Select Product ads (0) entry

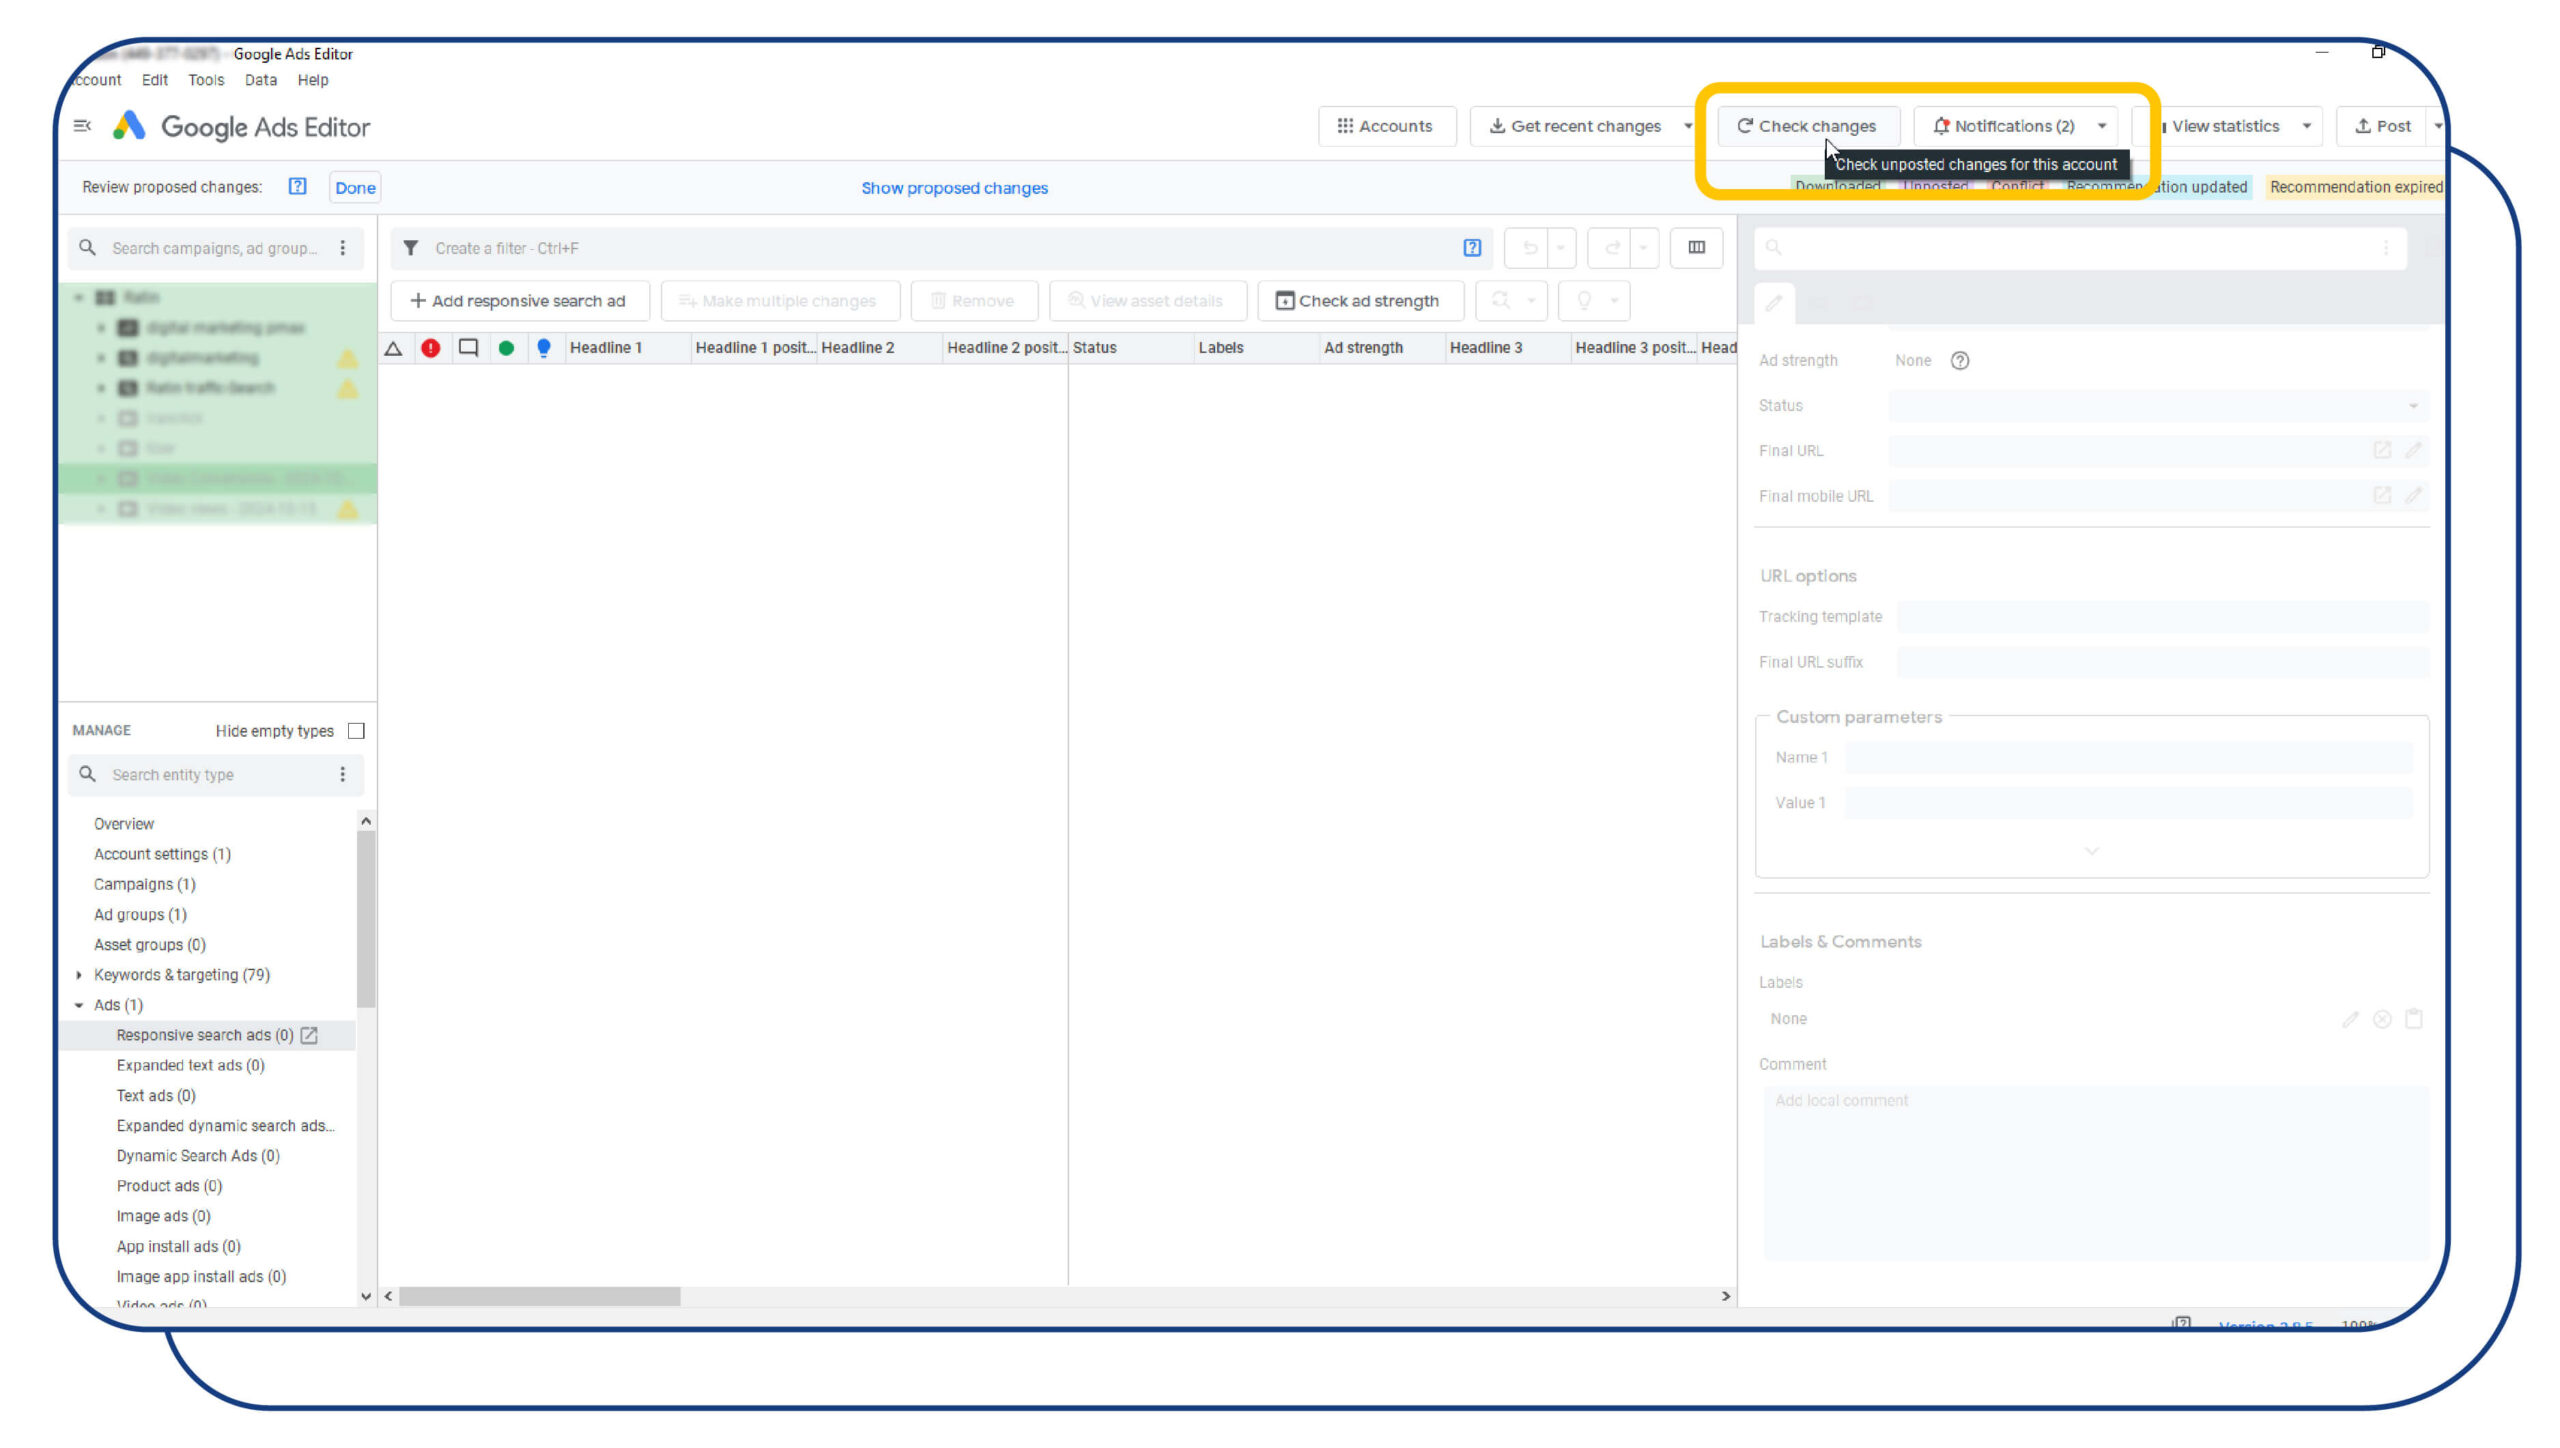(x=169, y=1187)
